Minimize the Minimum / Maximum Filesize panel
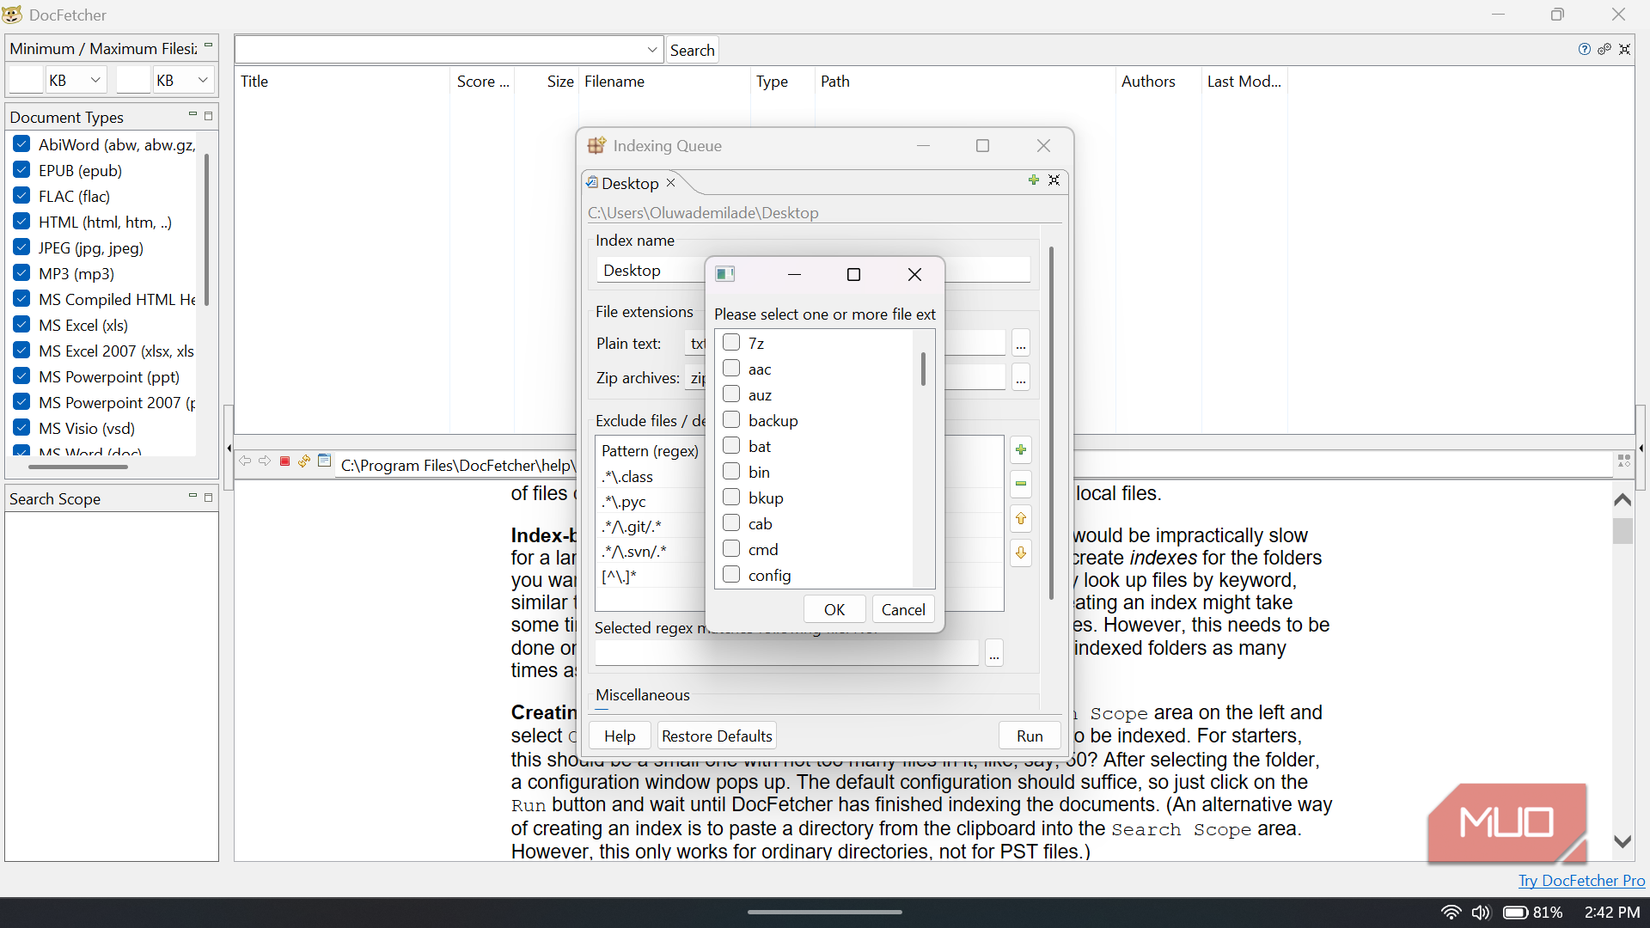This screenshot has width=1650, height=928. click(208, 46)
